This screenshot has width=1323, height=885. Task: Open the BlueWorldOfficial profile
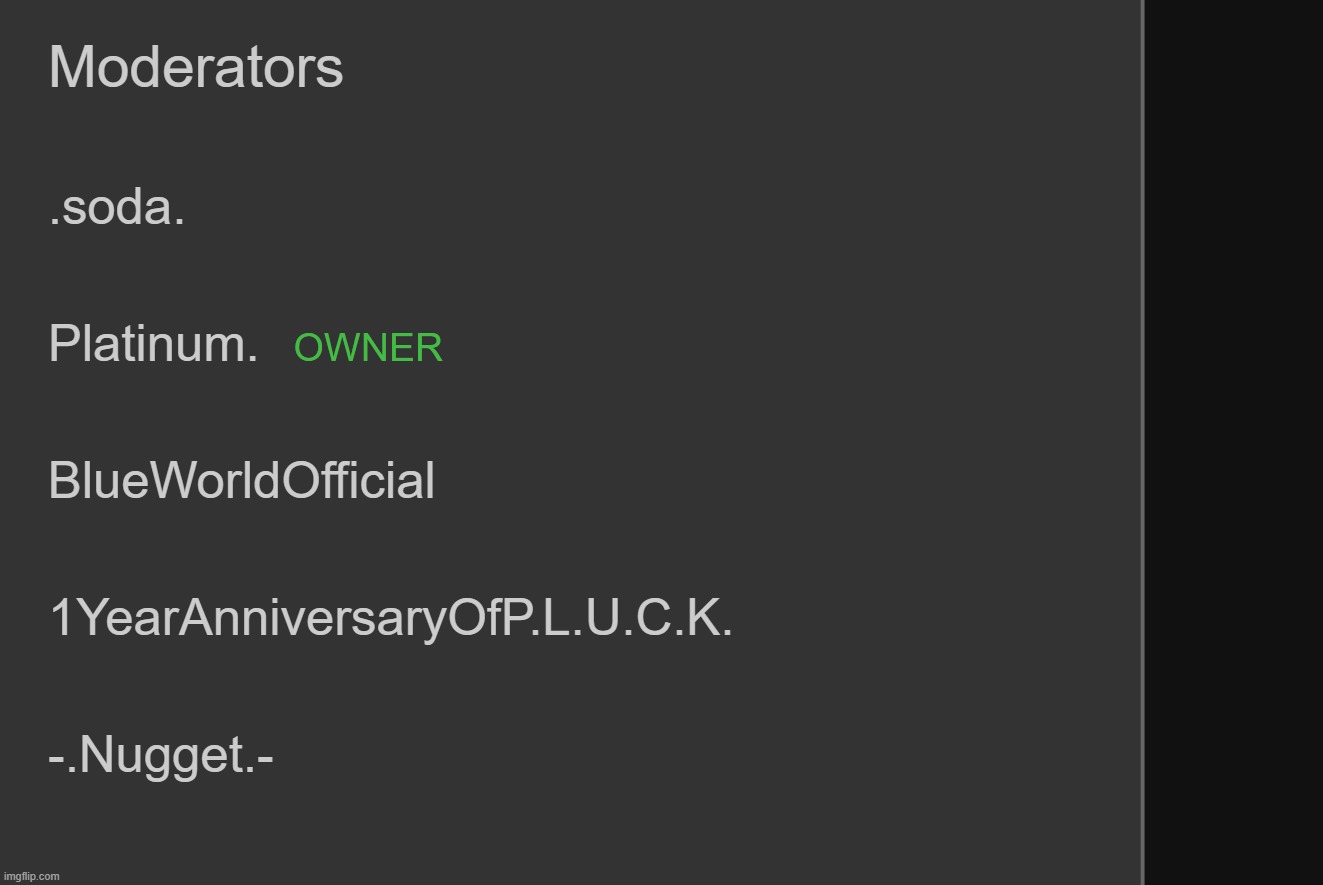point(241,481)
